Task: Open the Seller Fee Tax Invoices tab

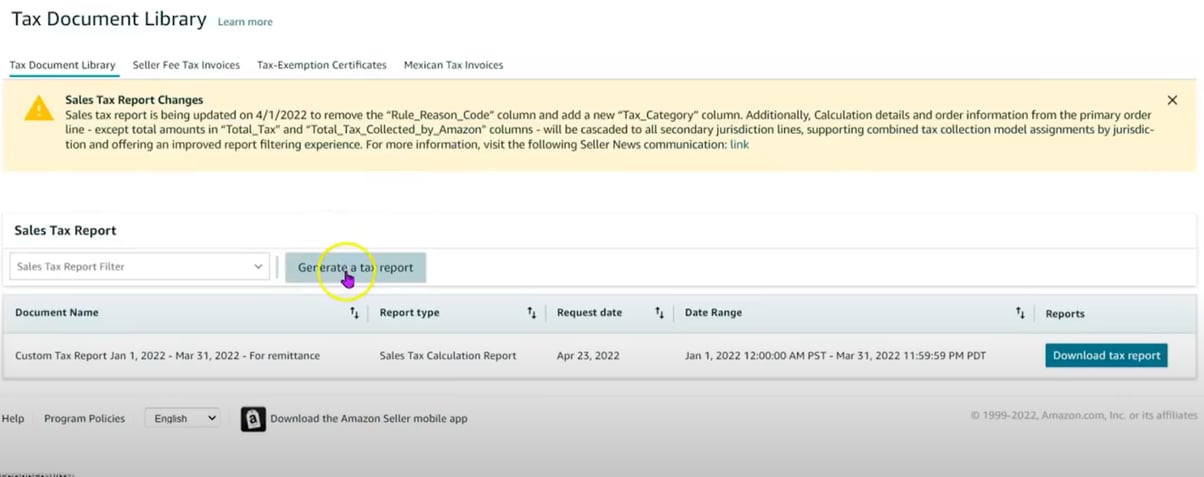Action: [186, 65]
